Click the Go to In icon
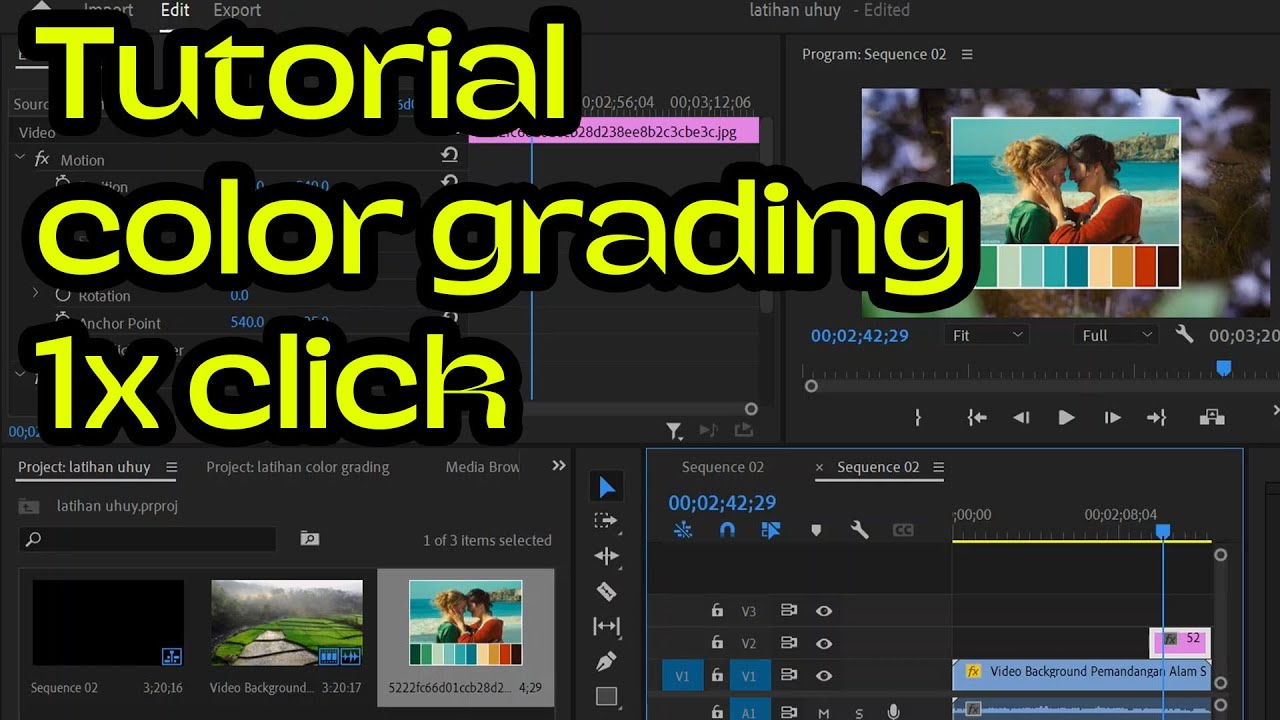 click(x=977, y=417)
